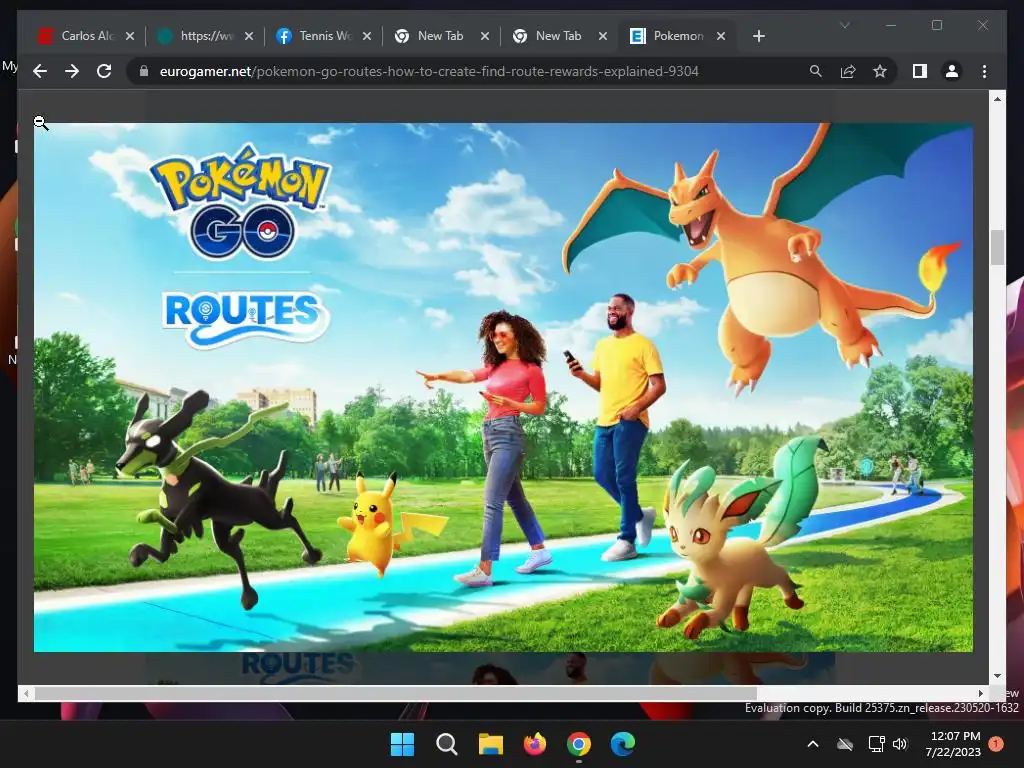Launch Microsoft Edge from the taskbar
Screen dimensions: 1024x768
[x=623, y=744]
